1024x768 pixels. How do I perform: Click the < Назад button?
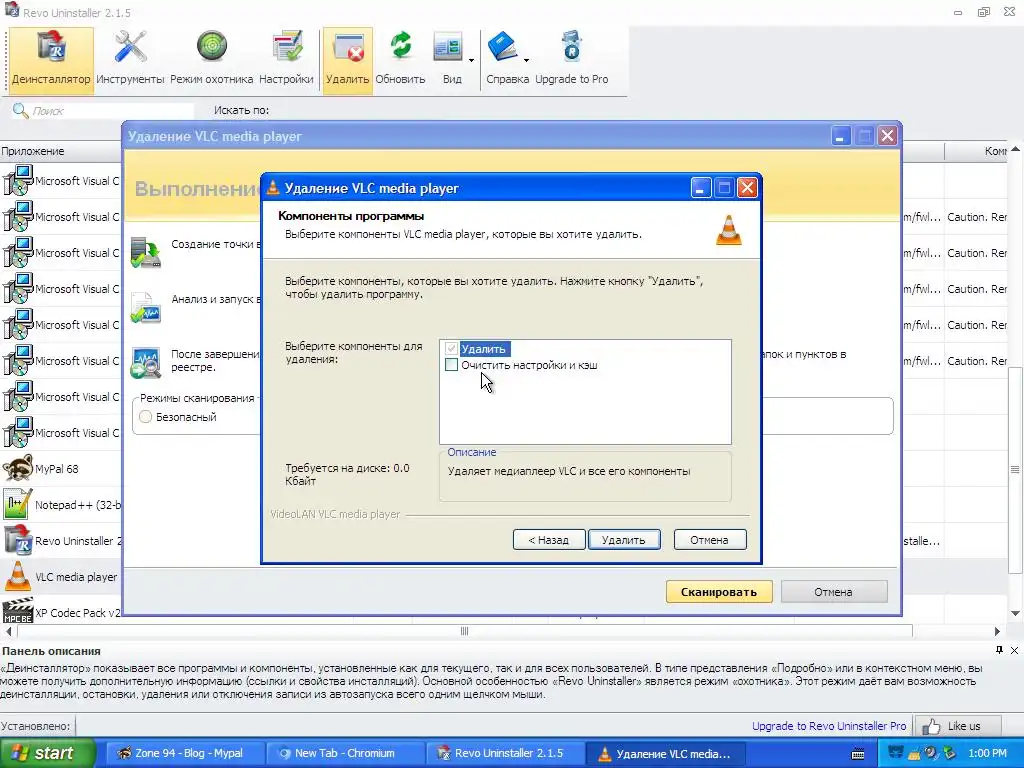pos(549,540)
